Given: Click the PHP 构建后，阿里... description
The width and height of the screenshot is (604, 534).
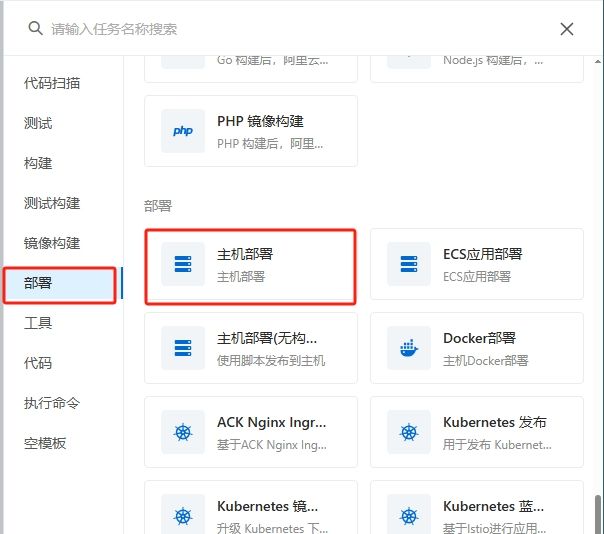Looking at the screenshot, I should (270, 144).
